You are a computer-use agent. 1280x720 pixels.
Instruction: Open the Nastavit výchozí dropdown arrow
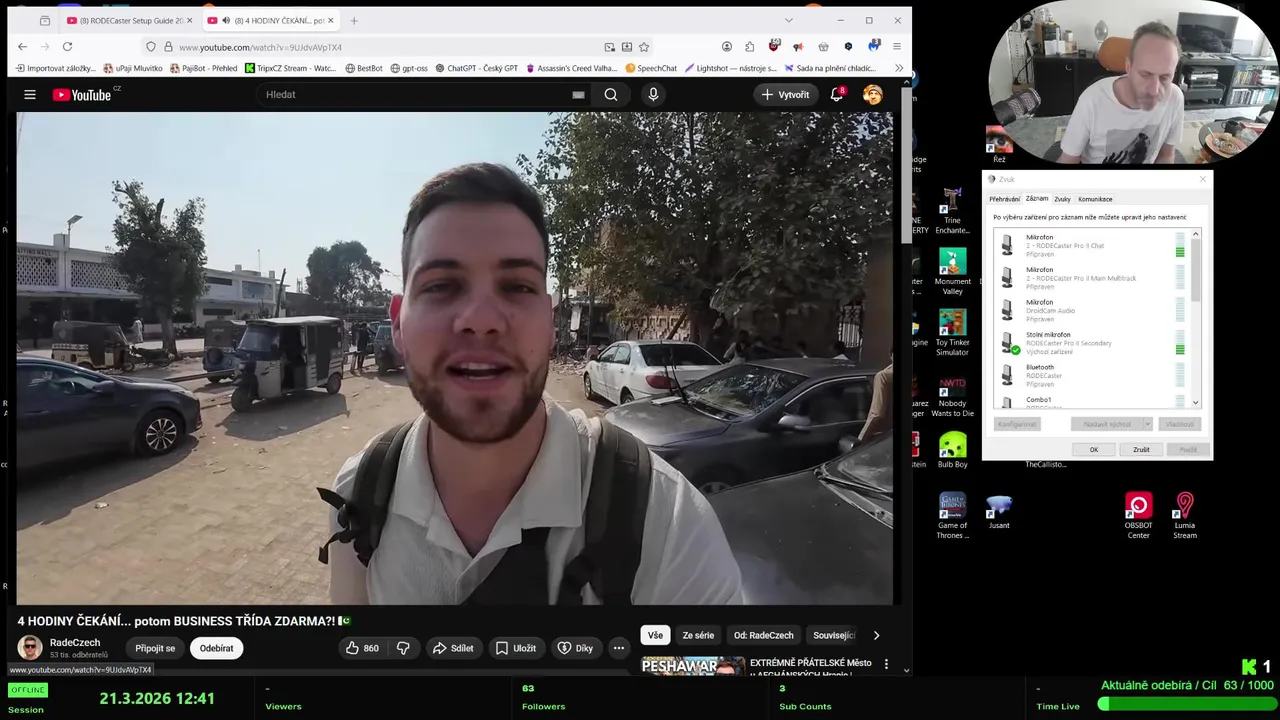coord(1147,424)
